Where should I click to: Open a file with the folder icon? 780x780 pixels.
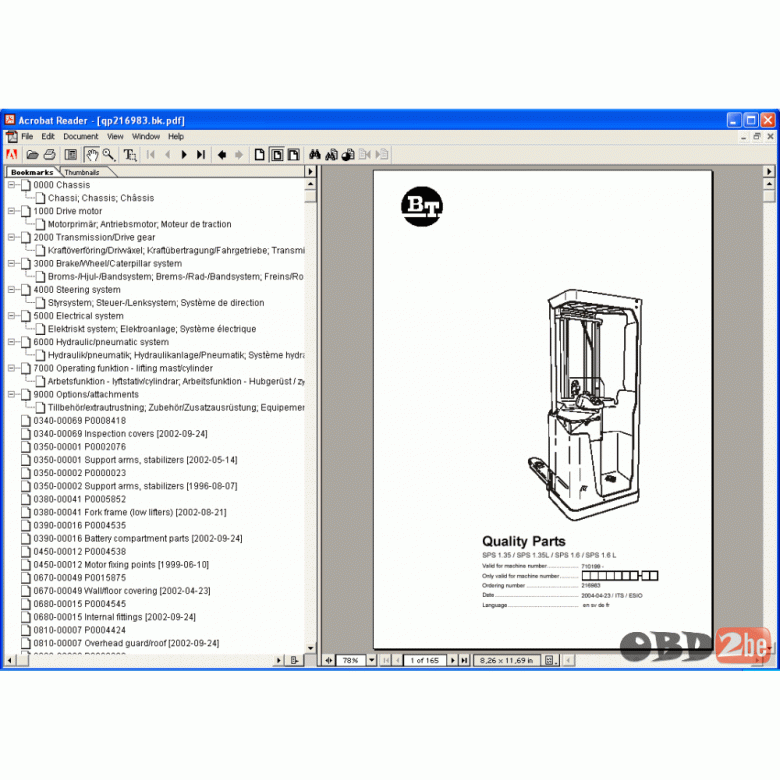32,155
